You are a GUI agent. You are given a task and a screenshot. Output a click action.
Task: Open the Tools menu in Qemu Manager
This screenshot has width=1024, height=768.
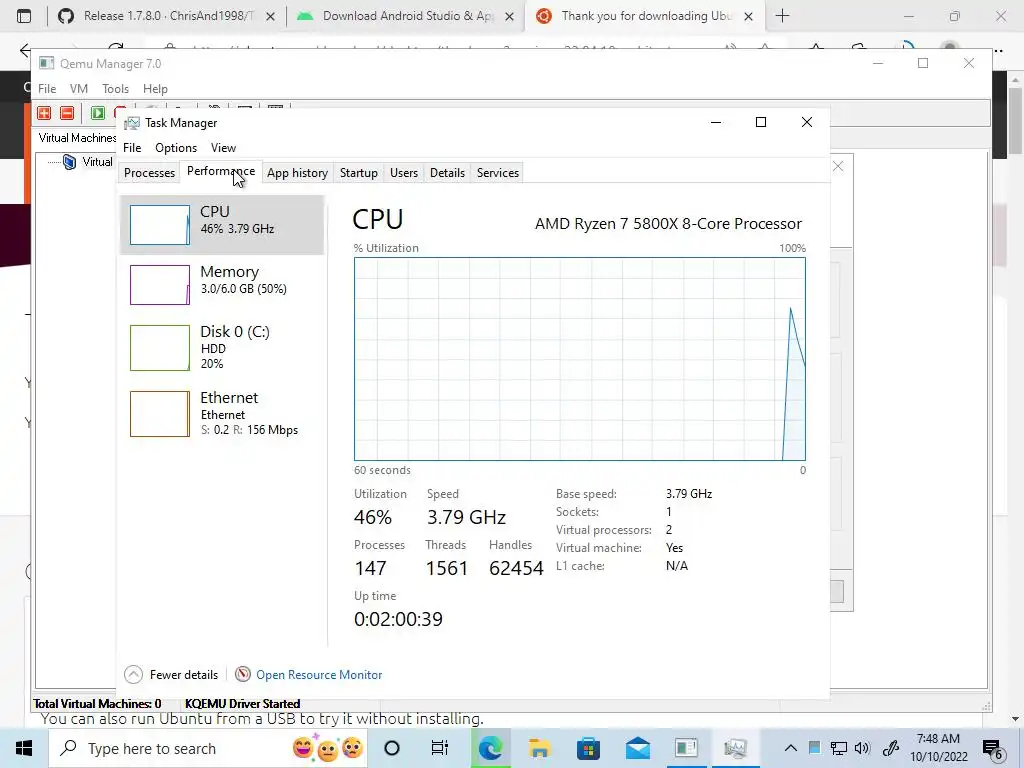[116, 89]
